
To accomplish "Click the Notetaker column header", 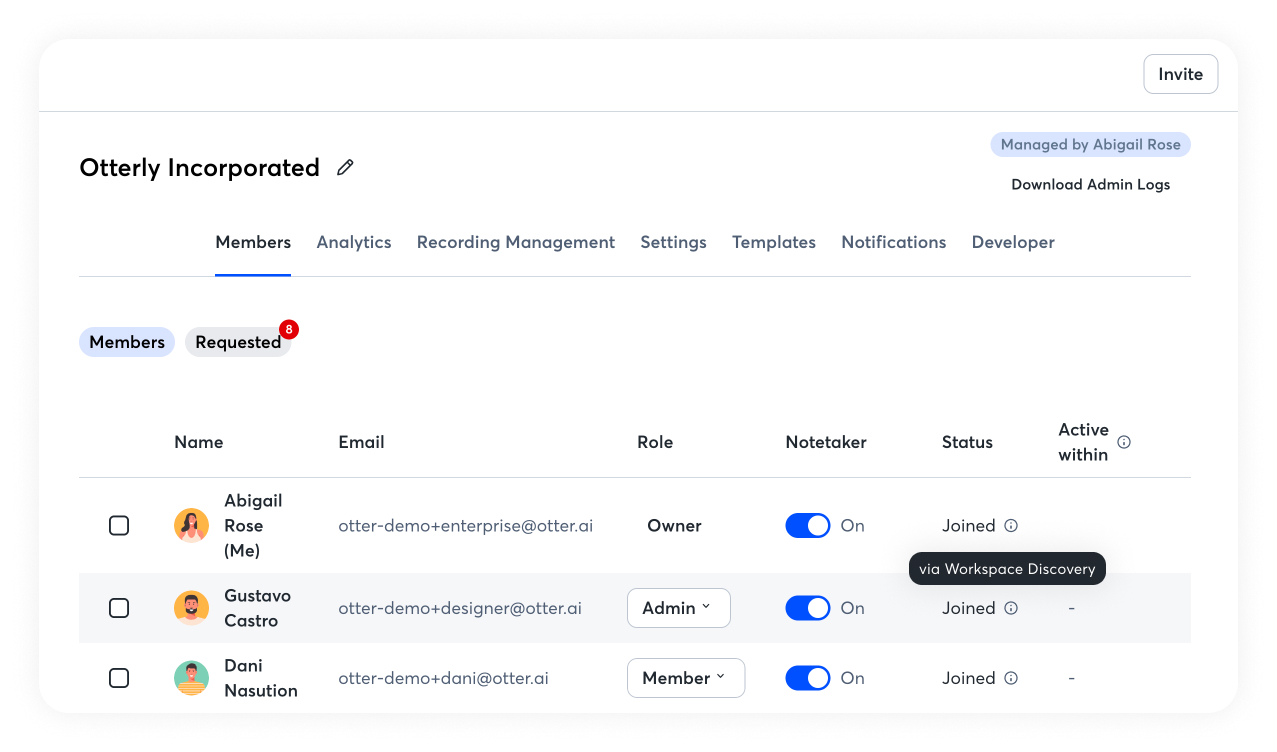I will click(x=826, y=442).
